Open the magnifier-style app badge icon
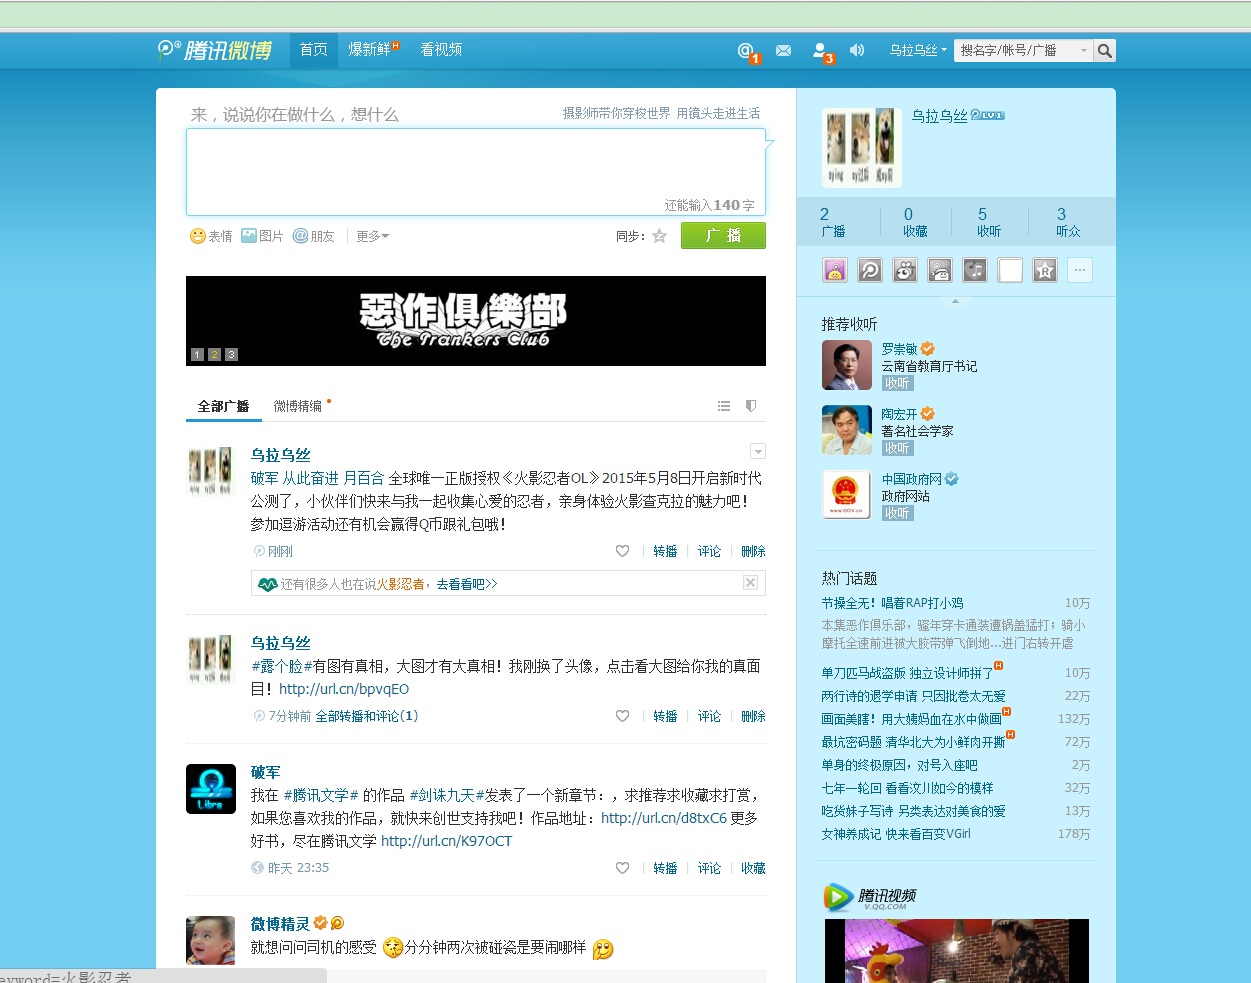The image size is (1251, 983). point(870,270)
